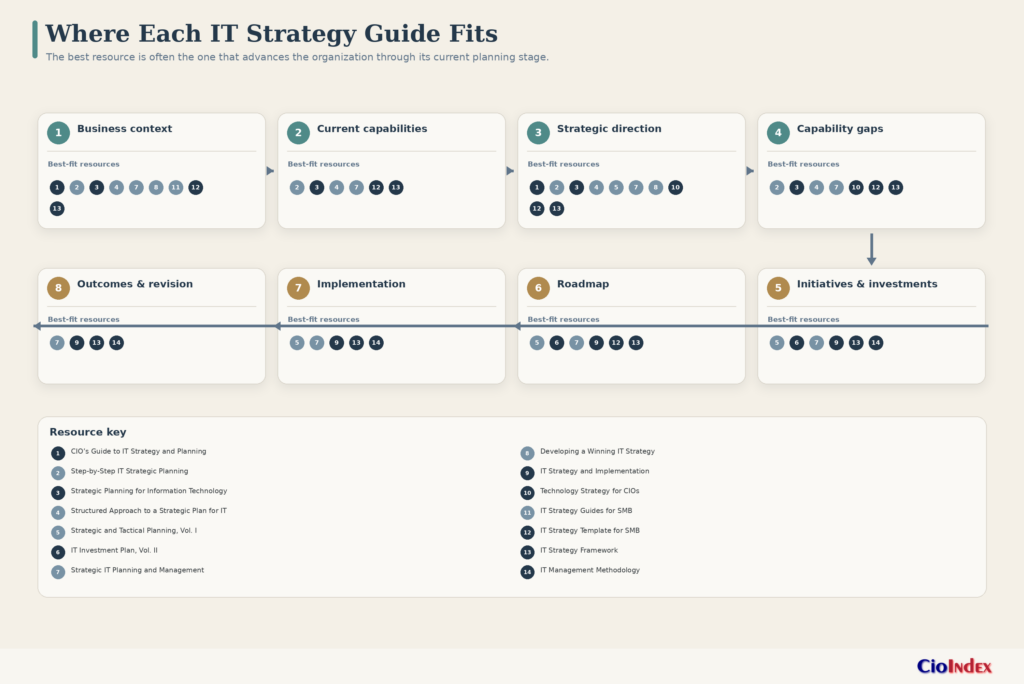The width and height of the screenshot is (1024, 684).
Task: Click resource badge 8 in the Business context card
Action: point(156,187)
